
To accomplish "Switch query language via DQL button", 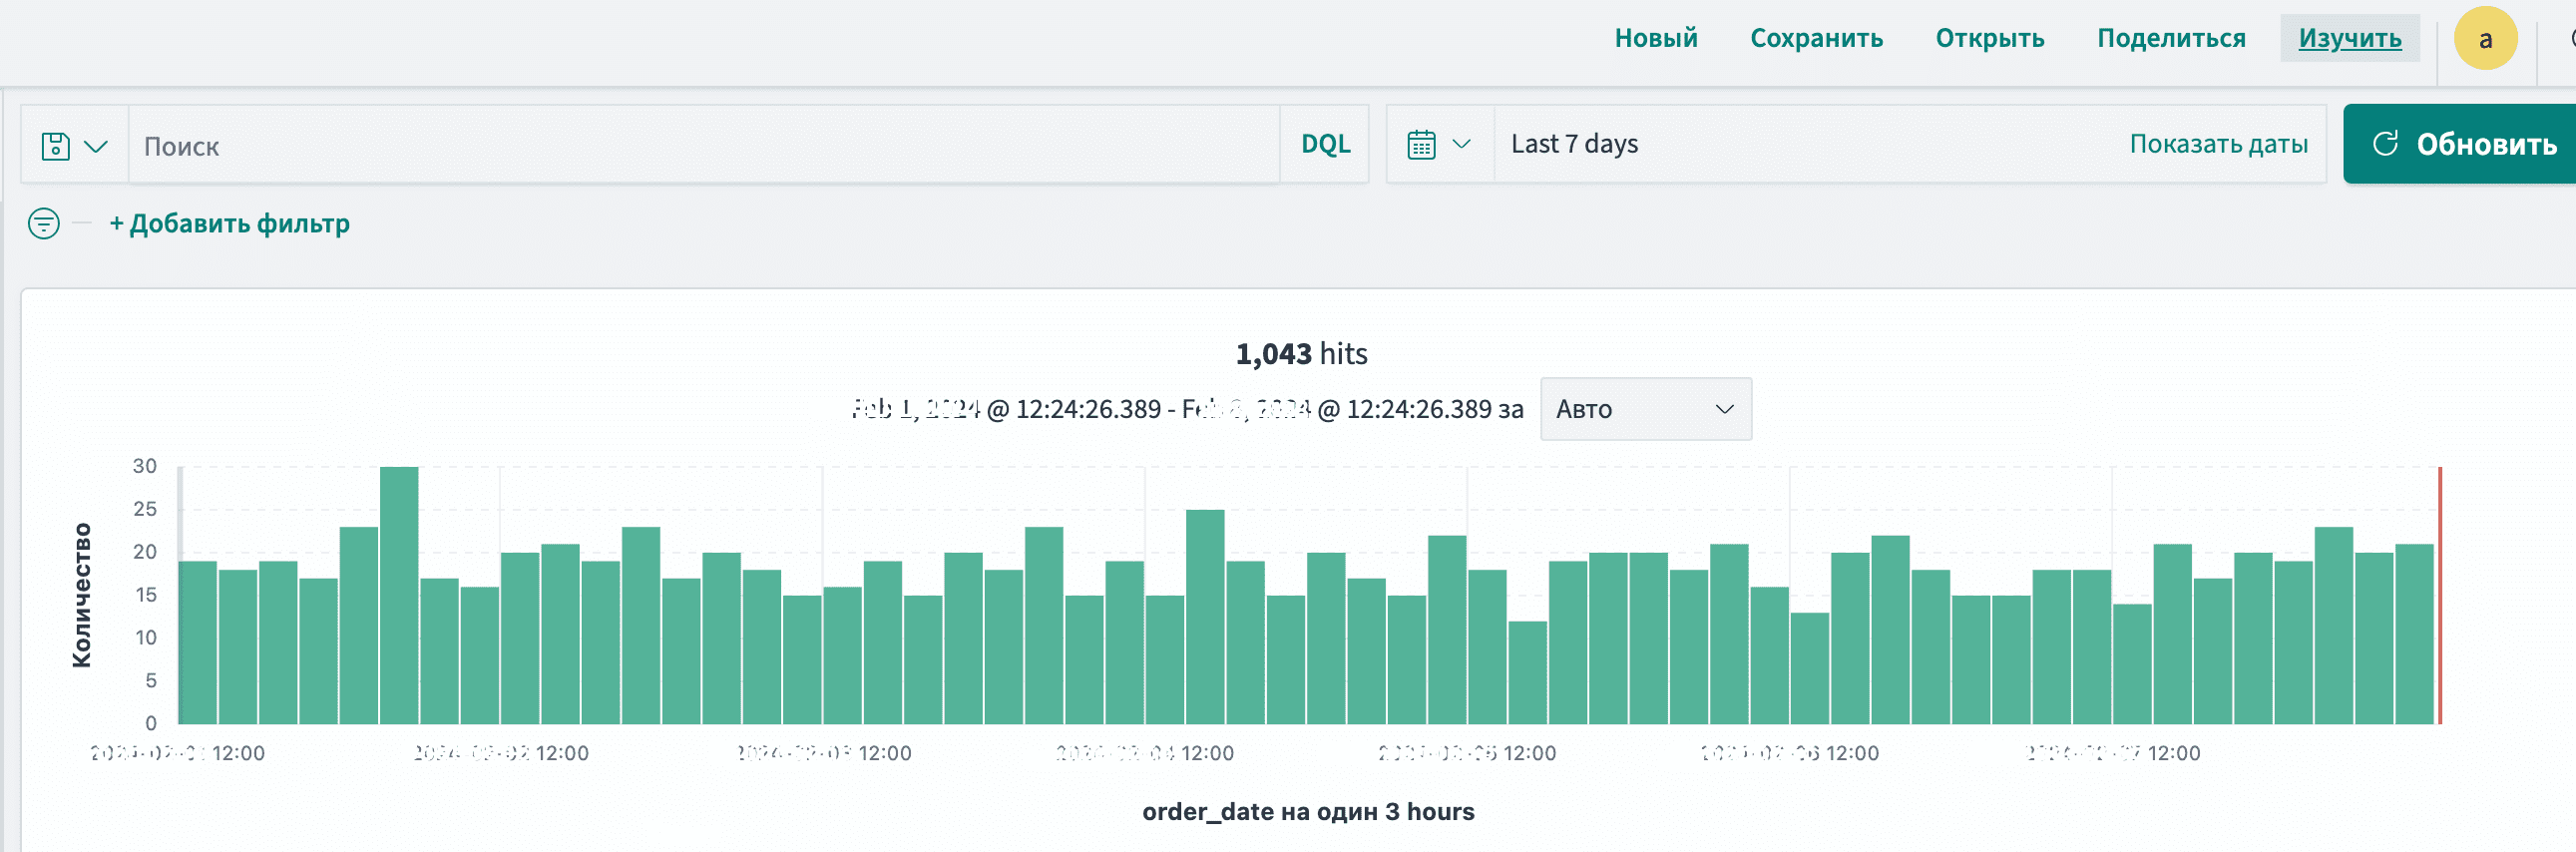I will pyautogui.click(x=1324, y=144).
